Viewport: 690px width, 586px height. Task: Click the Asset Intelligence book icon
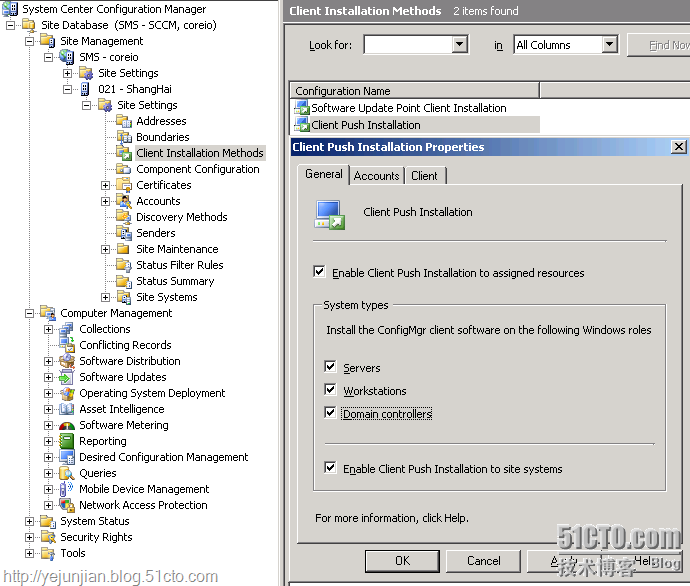click(x=67, y=409)
